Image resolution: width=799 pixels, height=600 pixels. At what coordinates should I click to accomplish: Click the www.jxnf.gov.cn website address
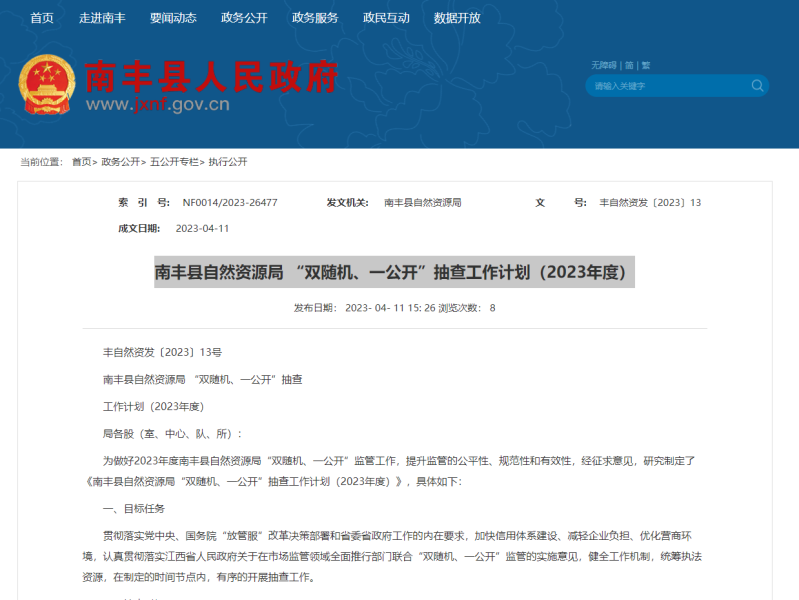pos(158,105)
